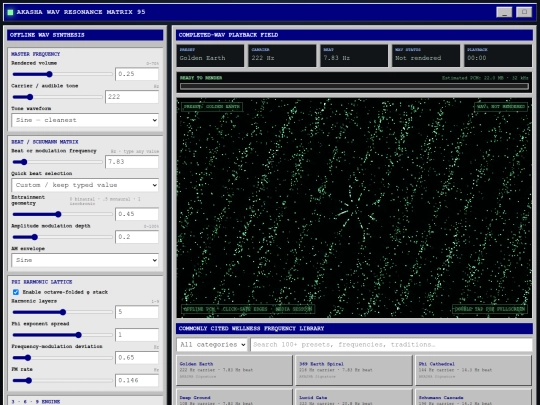This screenshot has width=540, height=405.
Task: Click the particle visualization canvas
Action: point(354,208)
